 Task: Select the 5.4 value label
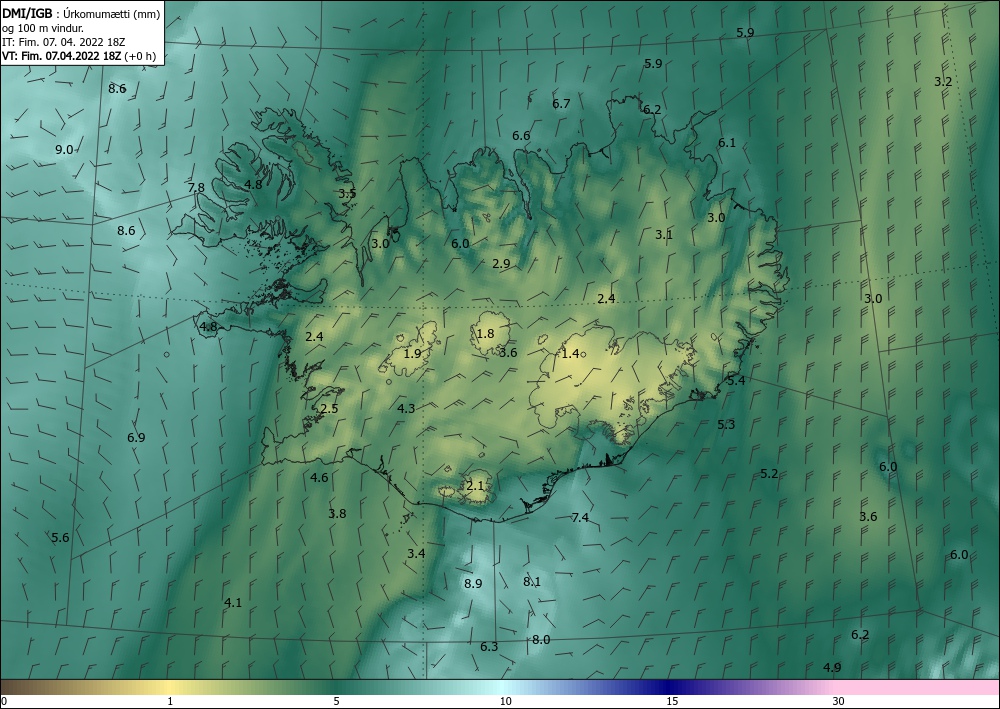(x=736, y=381)
